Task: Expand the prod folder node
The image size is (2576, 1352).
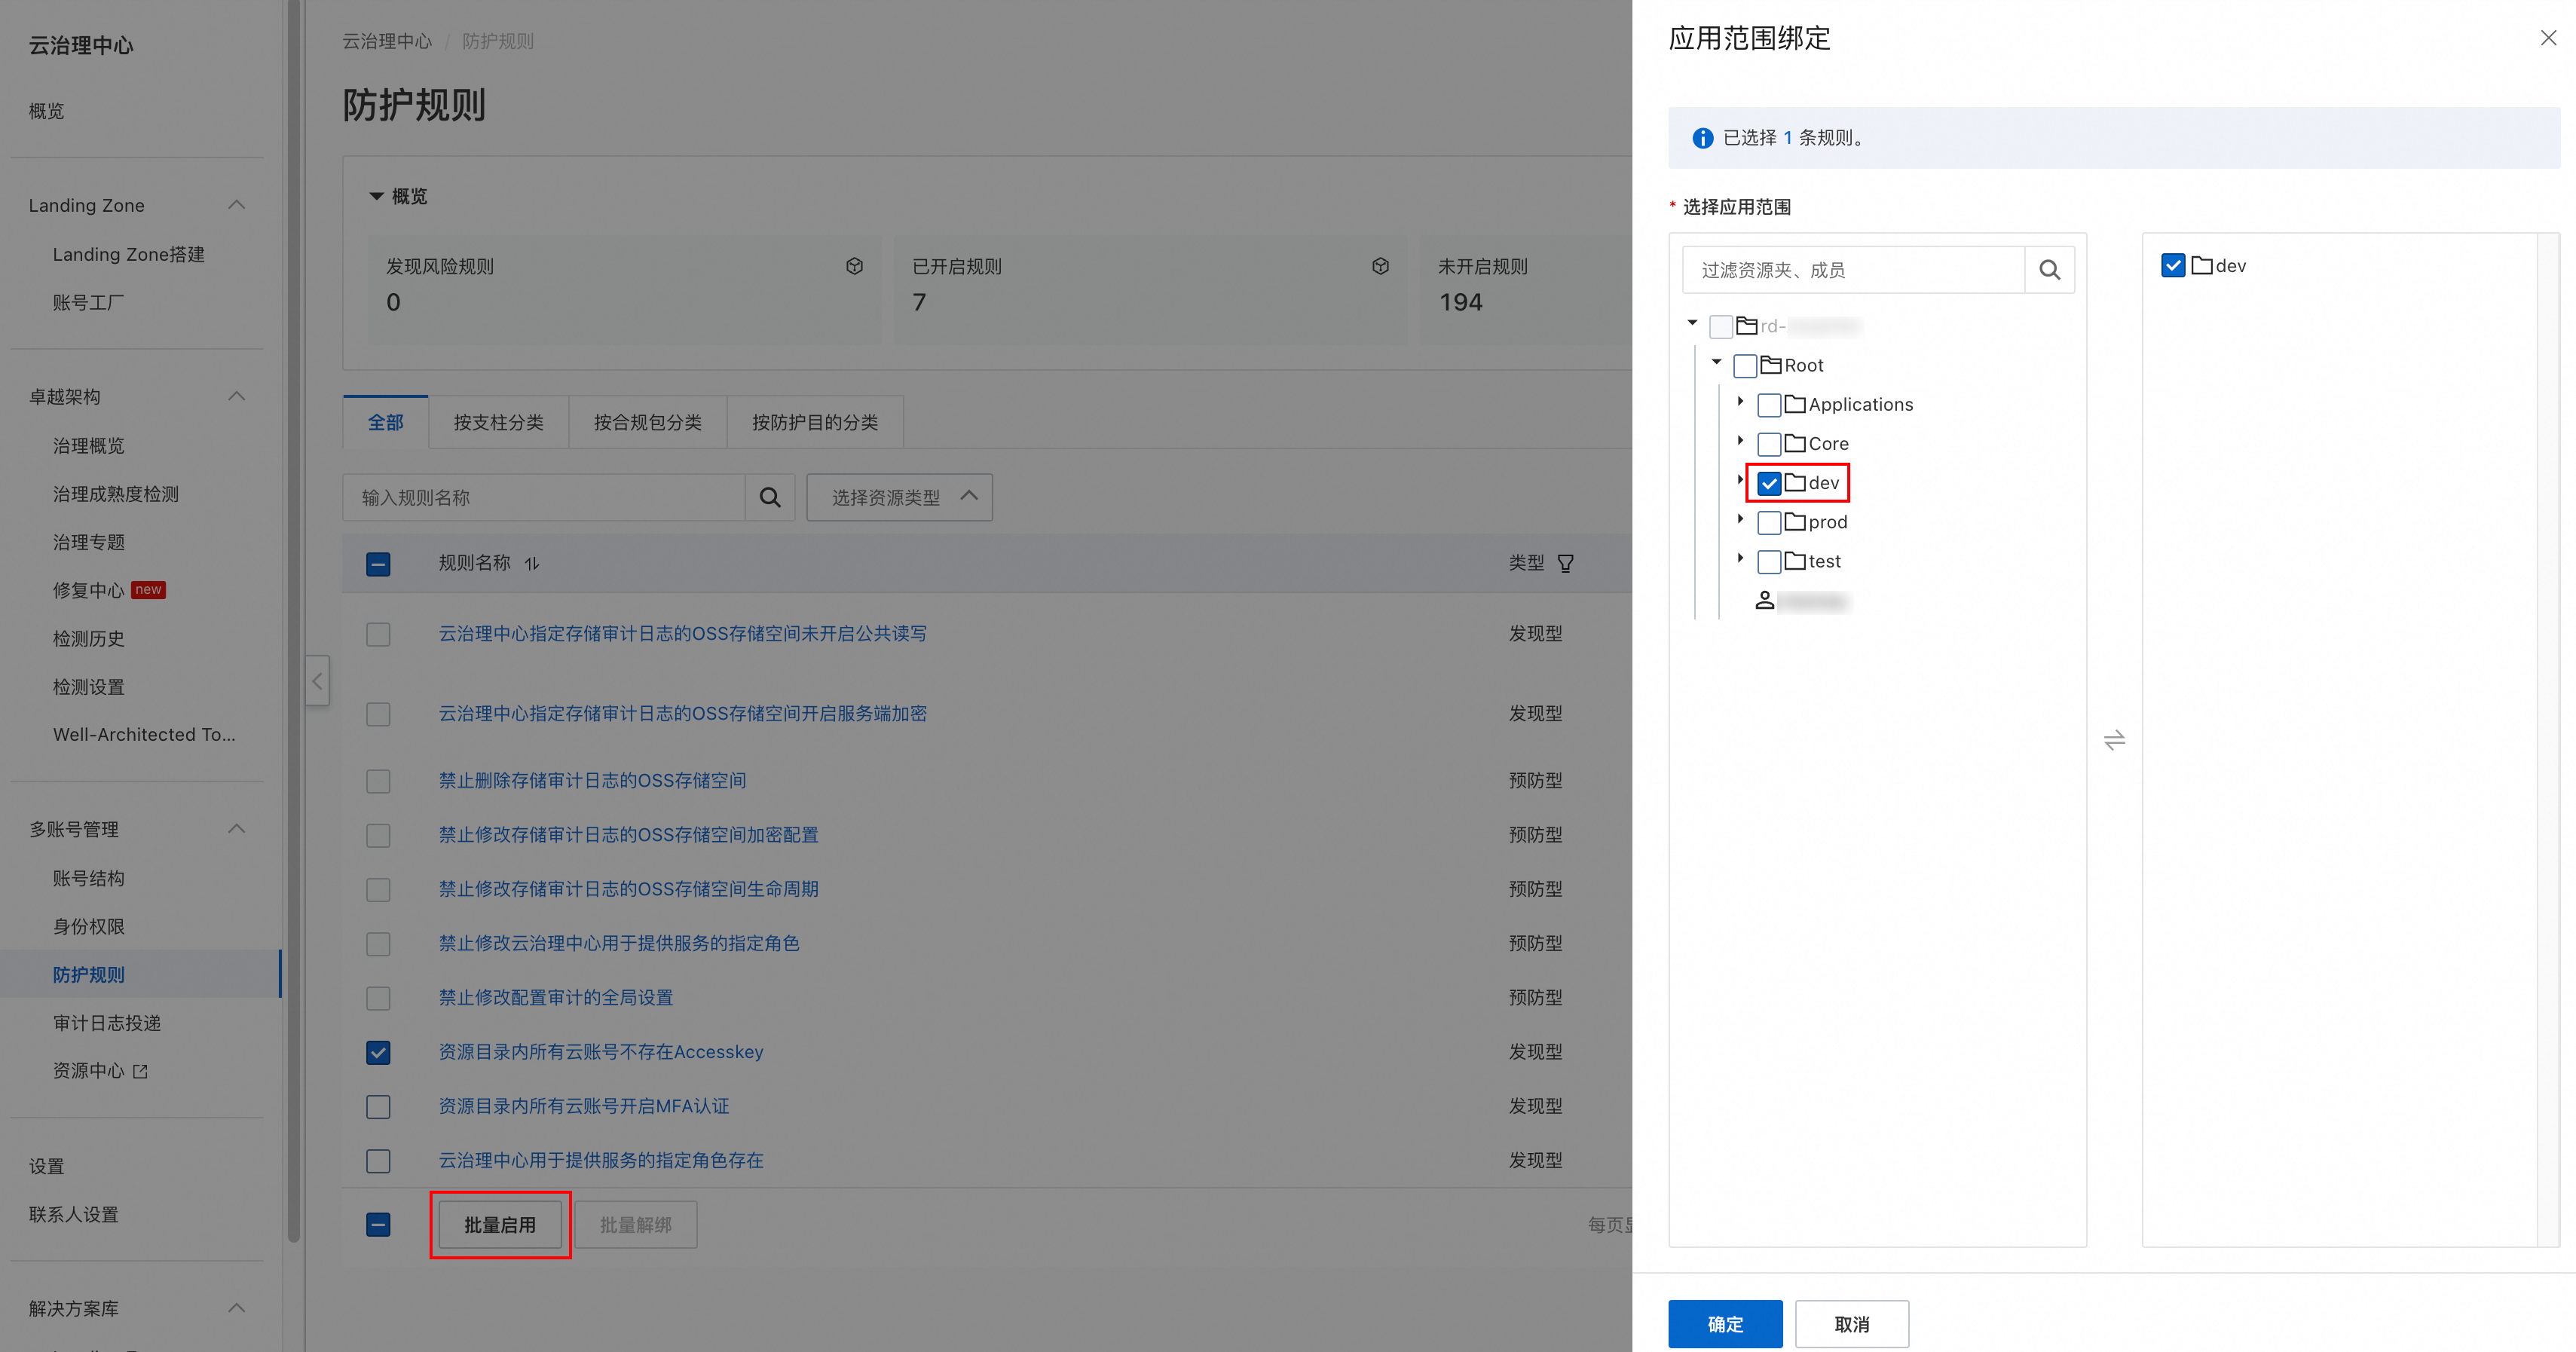Action: click(1740, 519)
